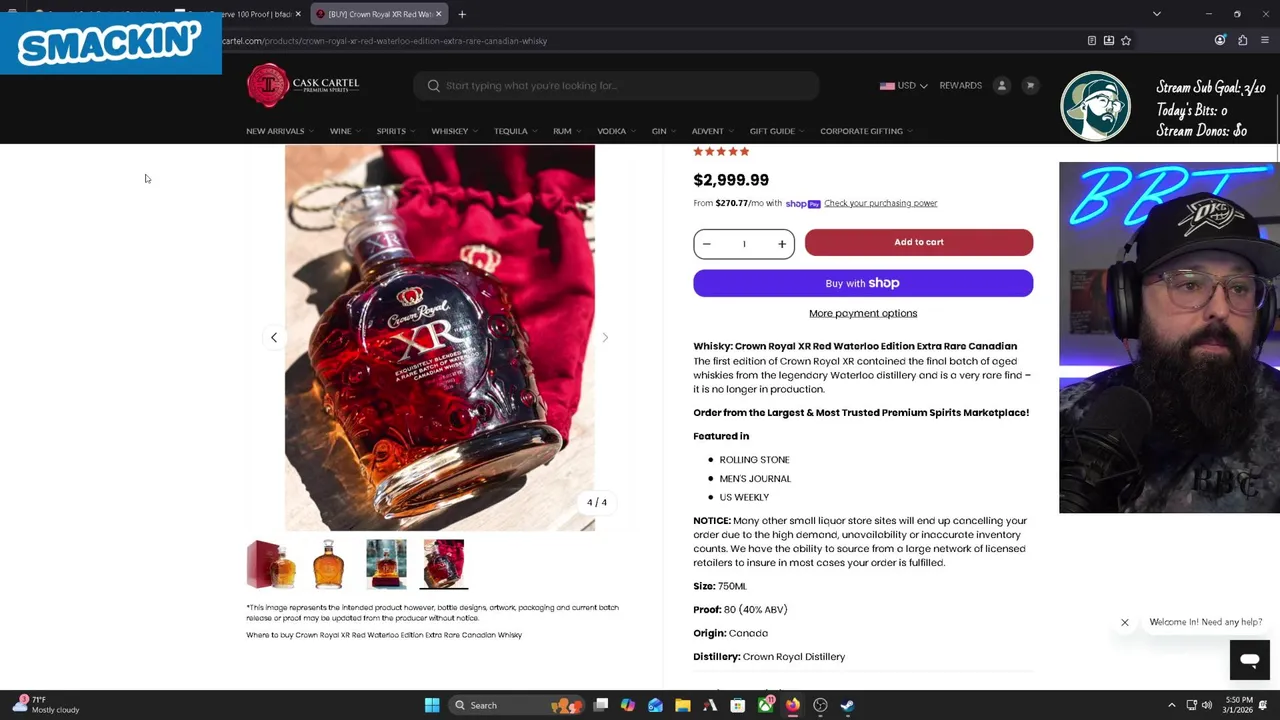Open the chat widget bubble icon

tap(1249, 660)
